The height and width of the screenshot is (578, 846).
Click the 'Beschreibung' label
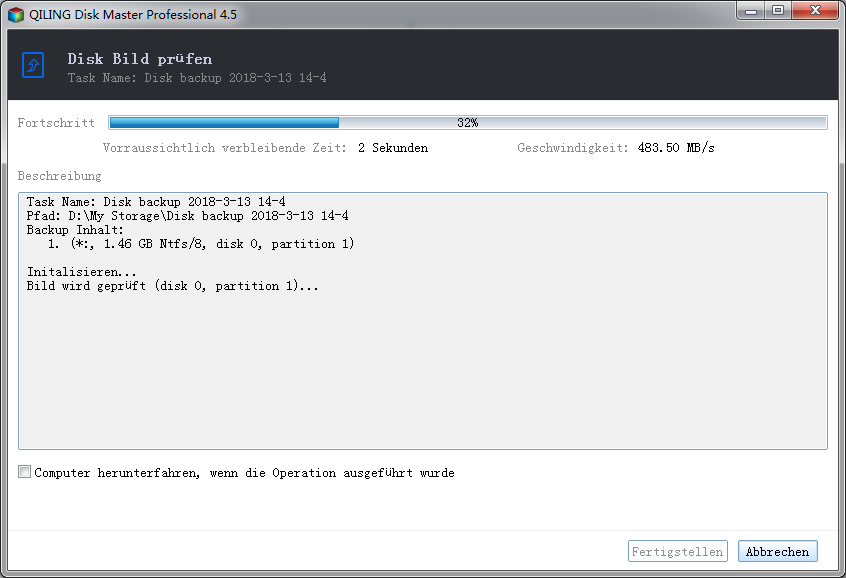click(59, 176)
